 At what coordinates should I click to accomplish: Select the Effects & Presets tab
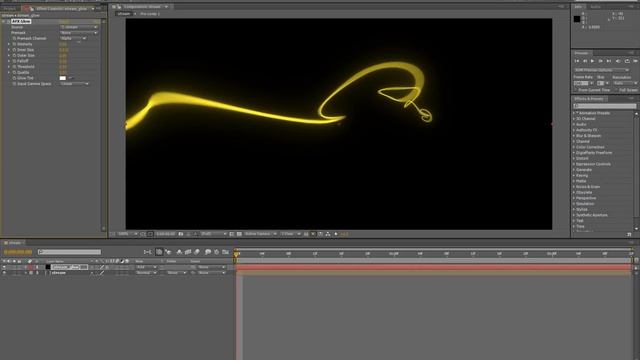[589, 99]
